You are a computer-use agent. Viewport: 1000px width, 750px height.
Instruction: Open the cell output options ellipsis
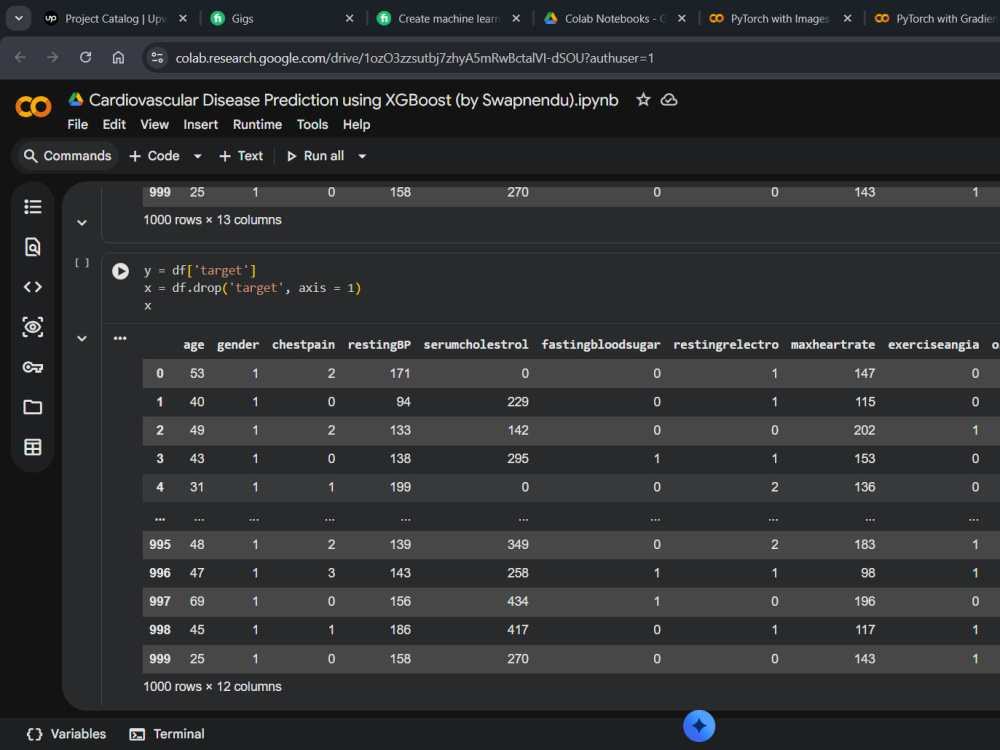point(120,338)
